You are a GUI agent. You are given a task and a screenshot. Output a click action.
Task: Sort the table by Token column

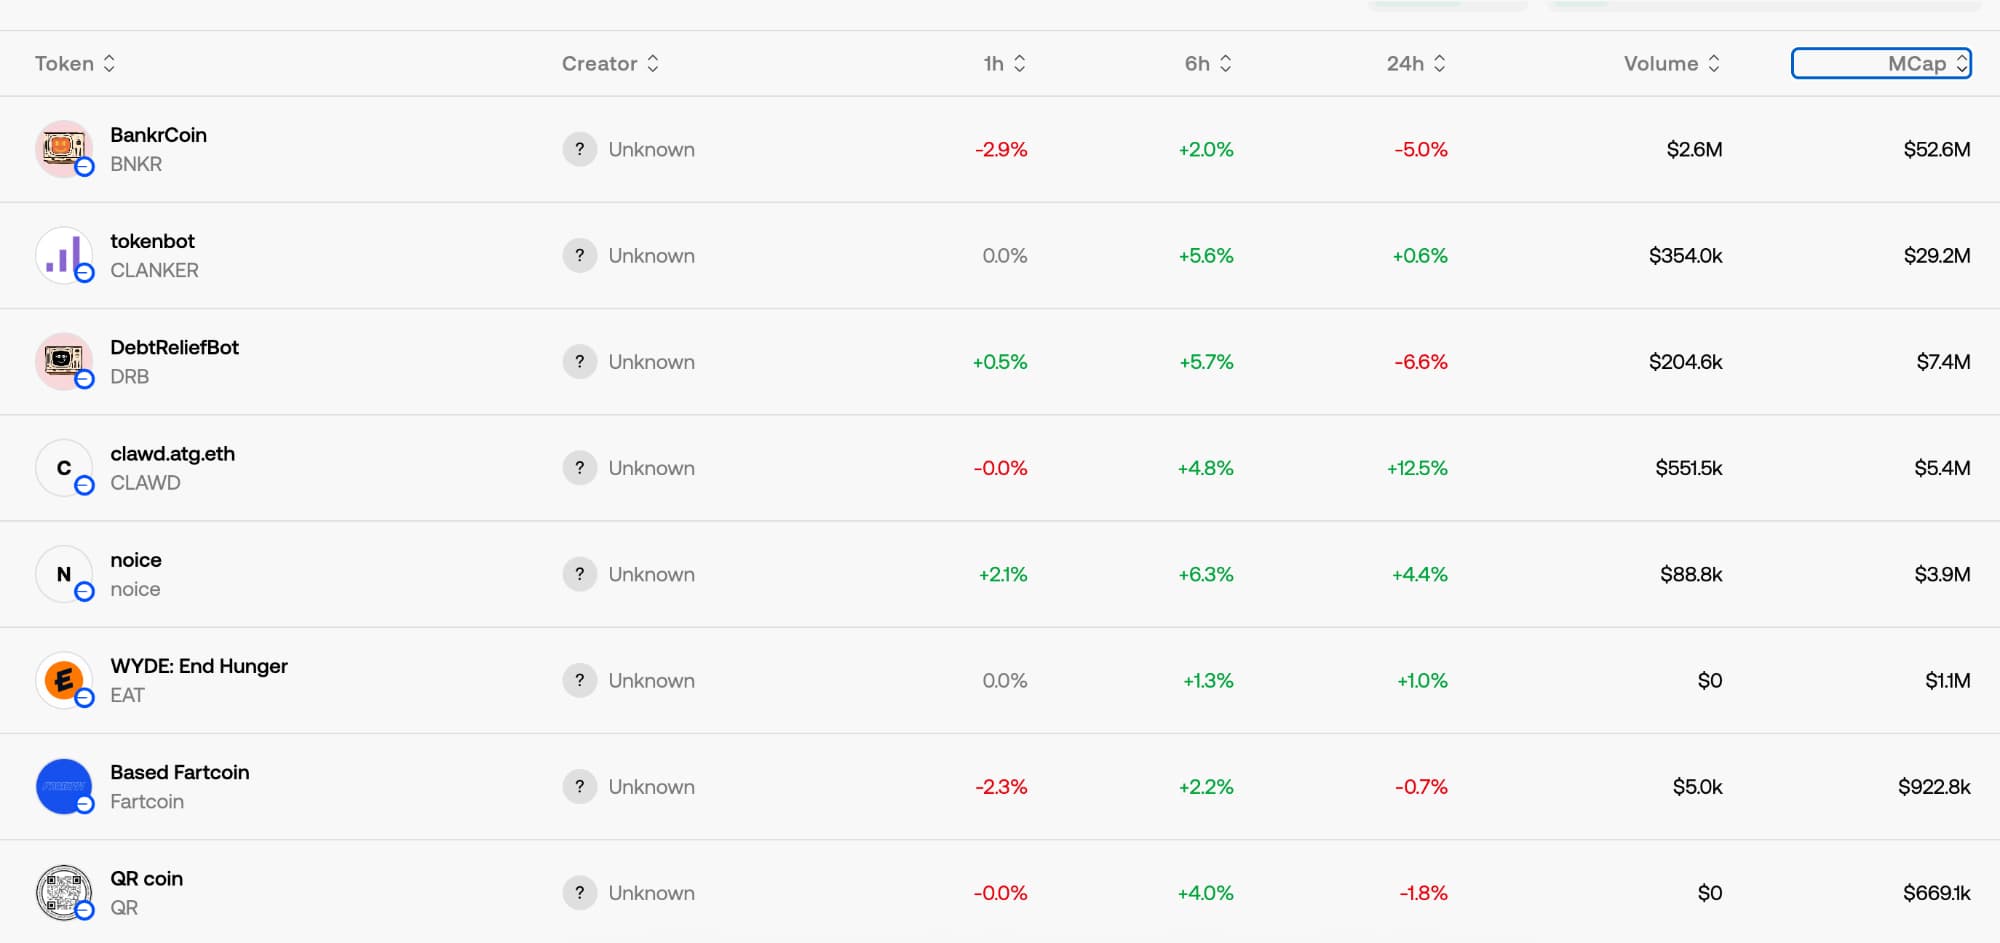[x=75, y=64]
